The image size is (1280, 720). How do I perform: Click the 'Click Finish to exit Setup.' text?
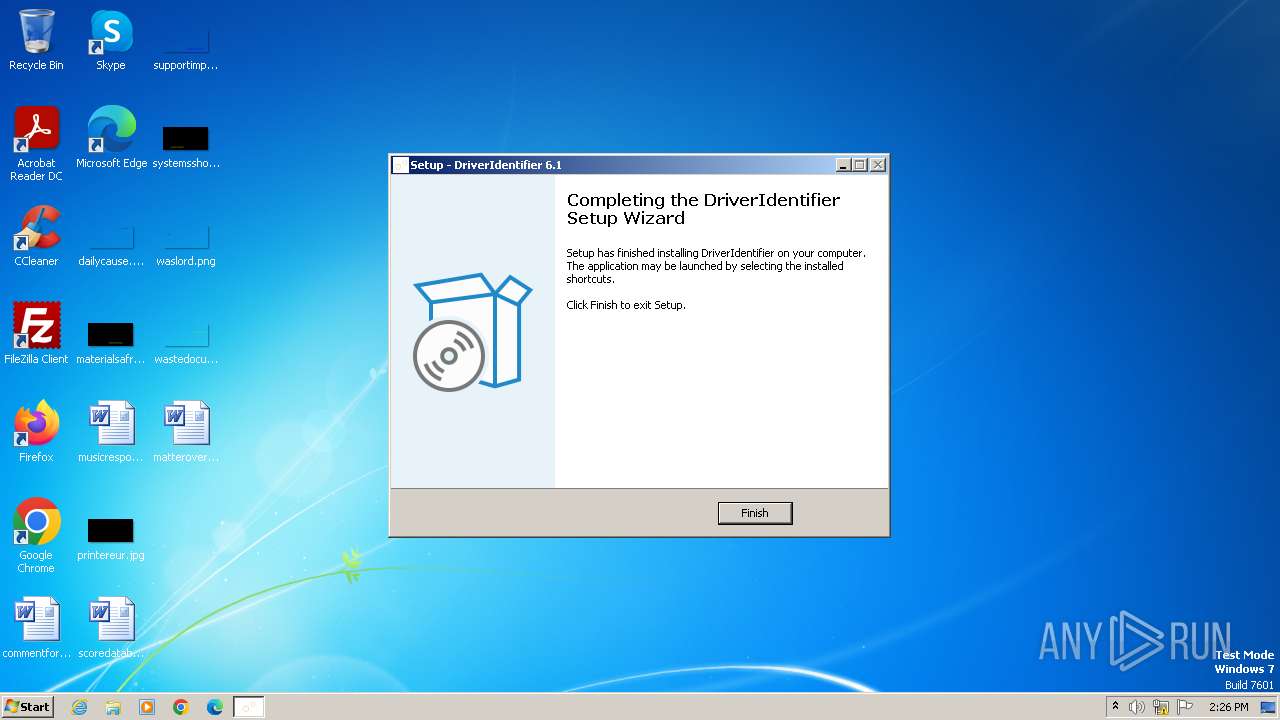coord(626,305)
